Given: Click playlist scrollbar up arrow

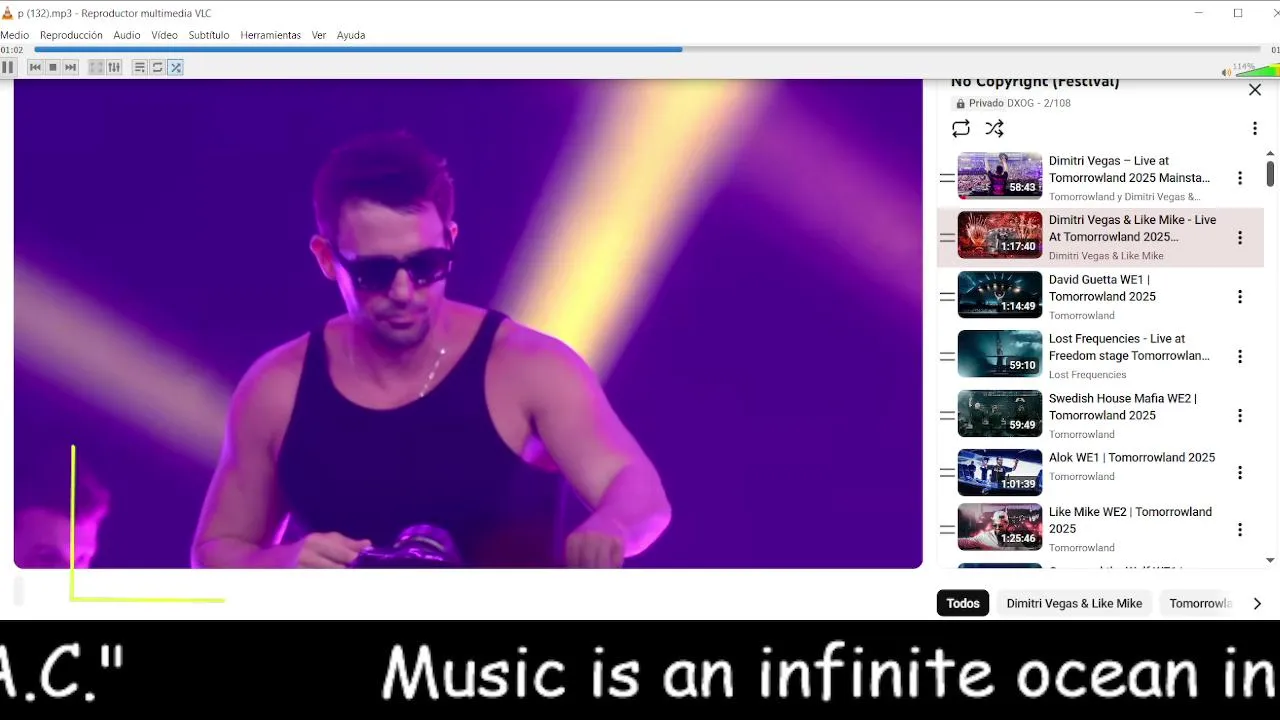Looking at the screenshot, I should tap(1270, 153).
